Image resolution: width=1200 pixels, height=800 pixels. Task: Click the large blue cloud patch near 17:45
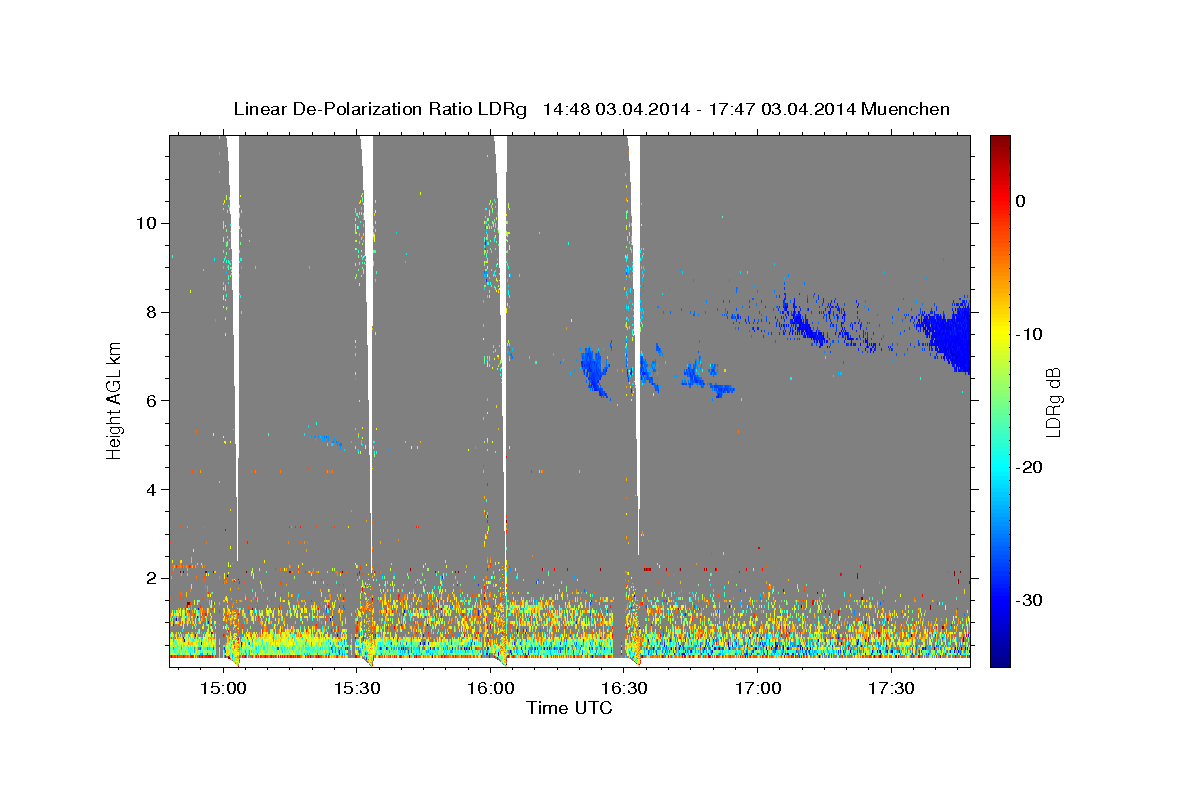(x=948, y=335)
